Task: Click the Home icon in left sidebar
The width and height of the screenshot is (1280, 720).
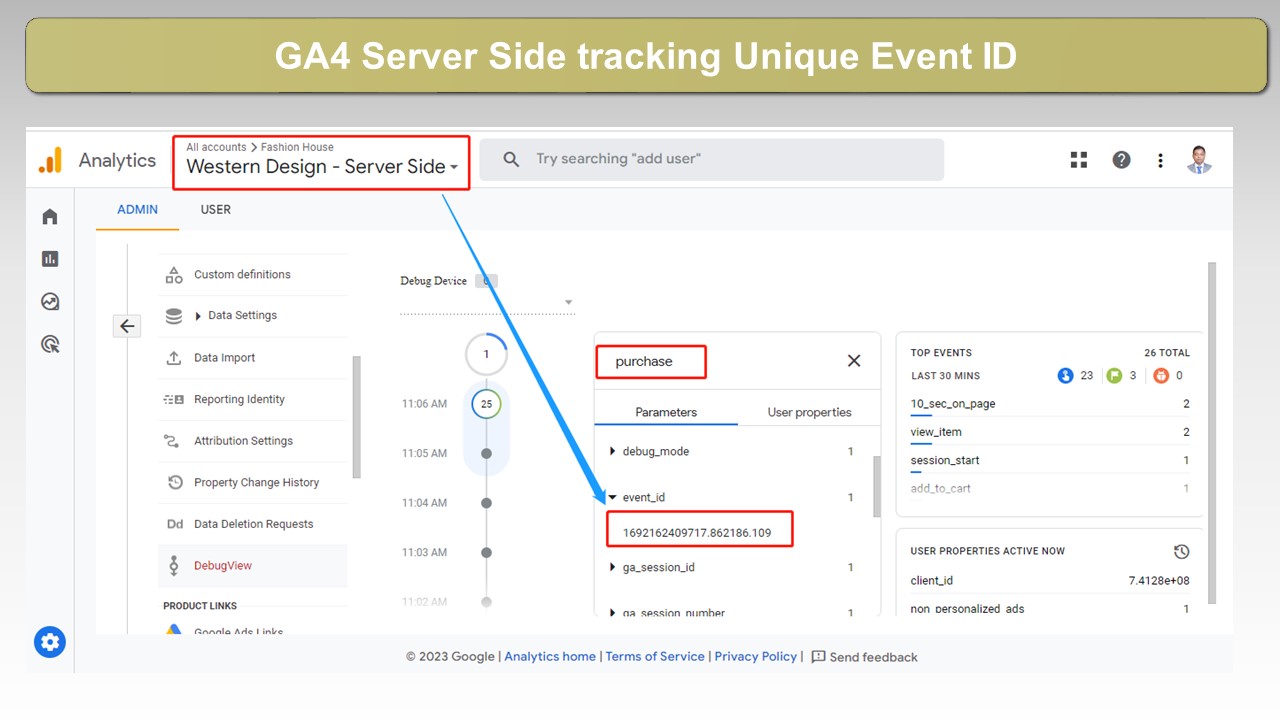Action: [x=50, y=217]
